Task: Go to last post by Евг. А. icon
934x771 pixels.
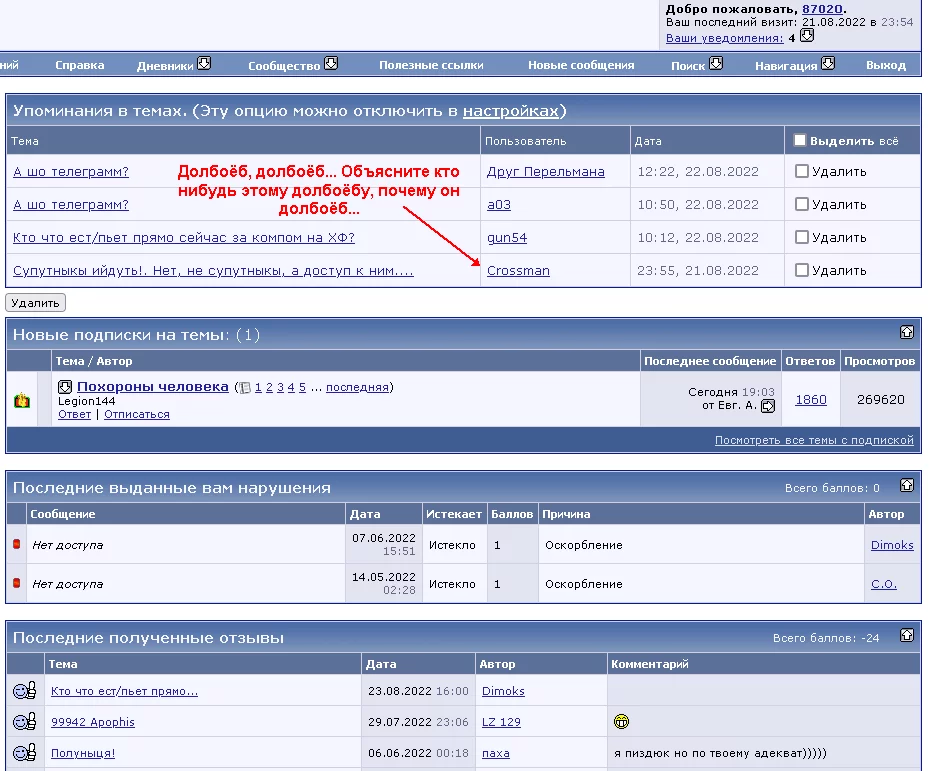Action: pyautogui.click(x=768, y=406)
